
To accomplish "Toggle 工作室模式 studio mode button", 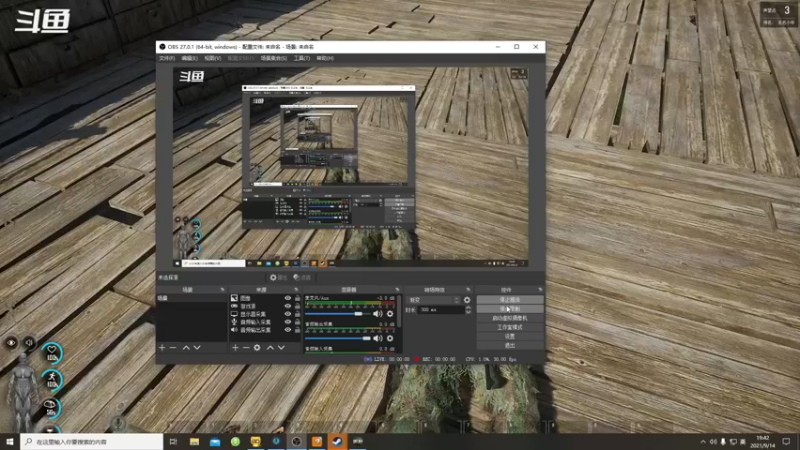I will coord(510,328).
